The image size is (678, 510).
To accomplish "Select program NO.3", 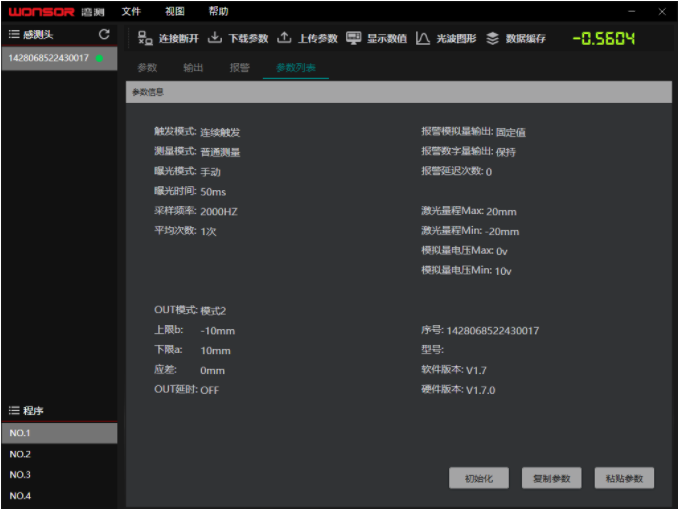I will (x=59, y=475).
